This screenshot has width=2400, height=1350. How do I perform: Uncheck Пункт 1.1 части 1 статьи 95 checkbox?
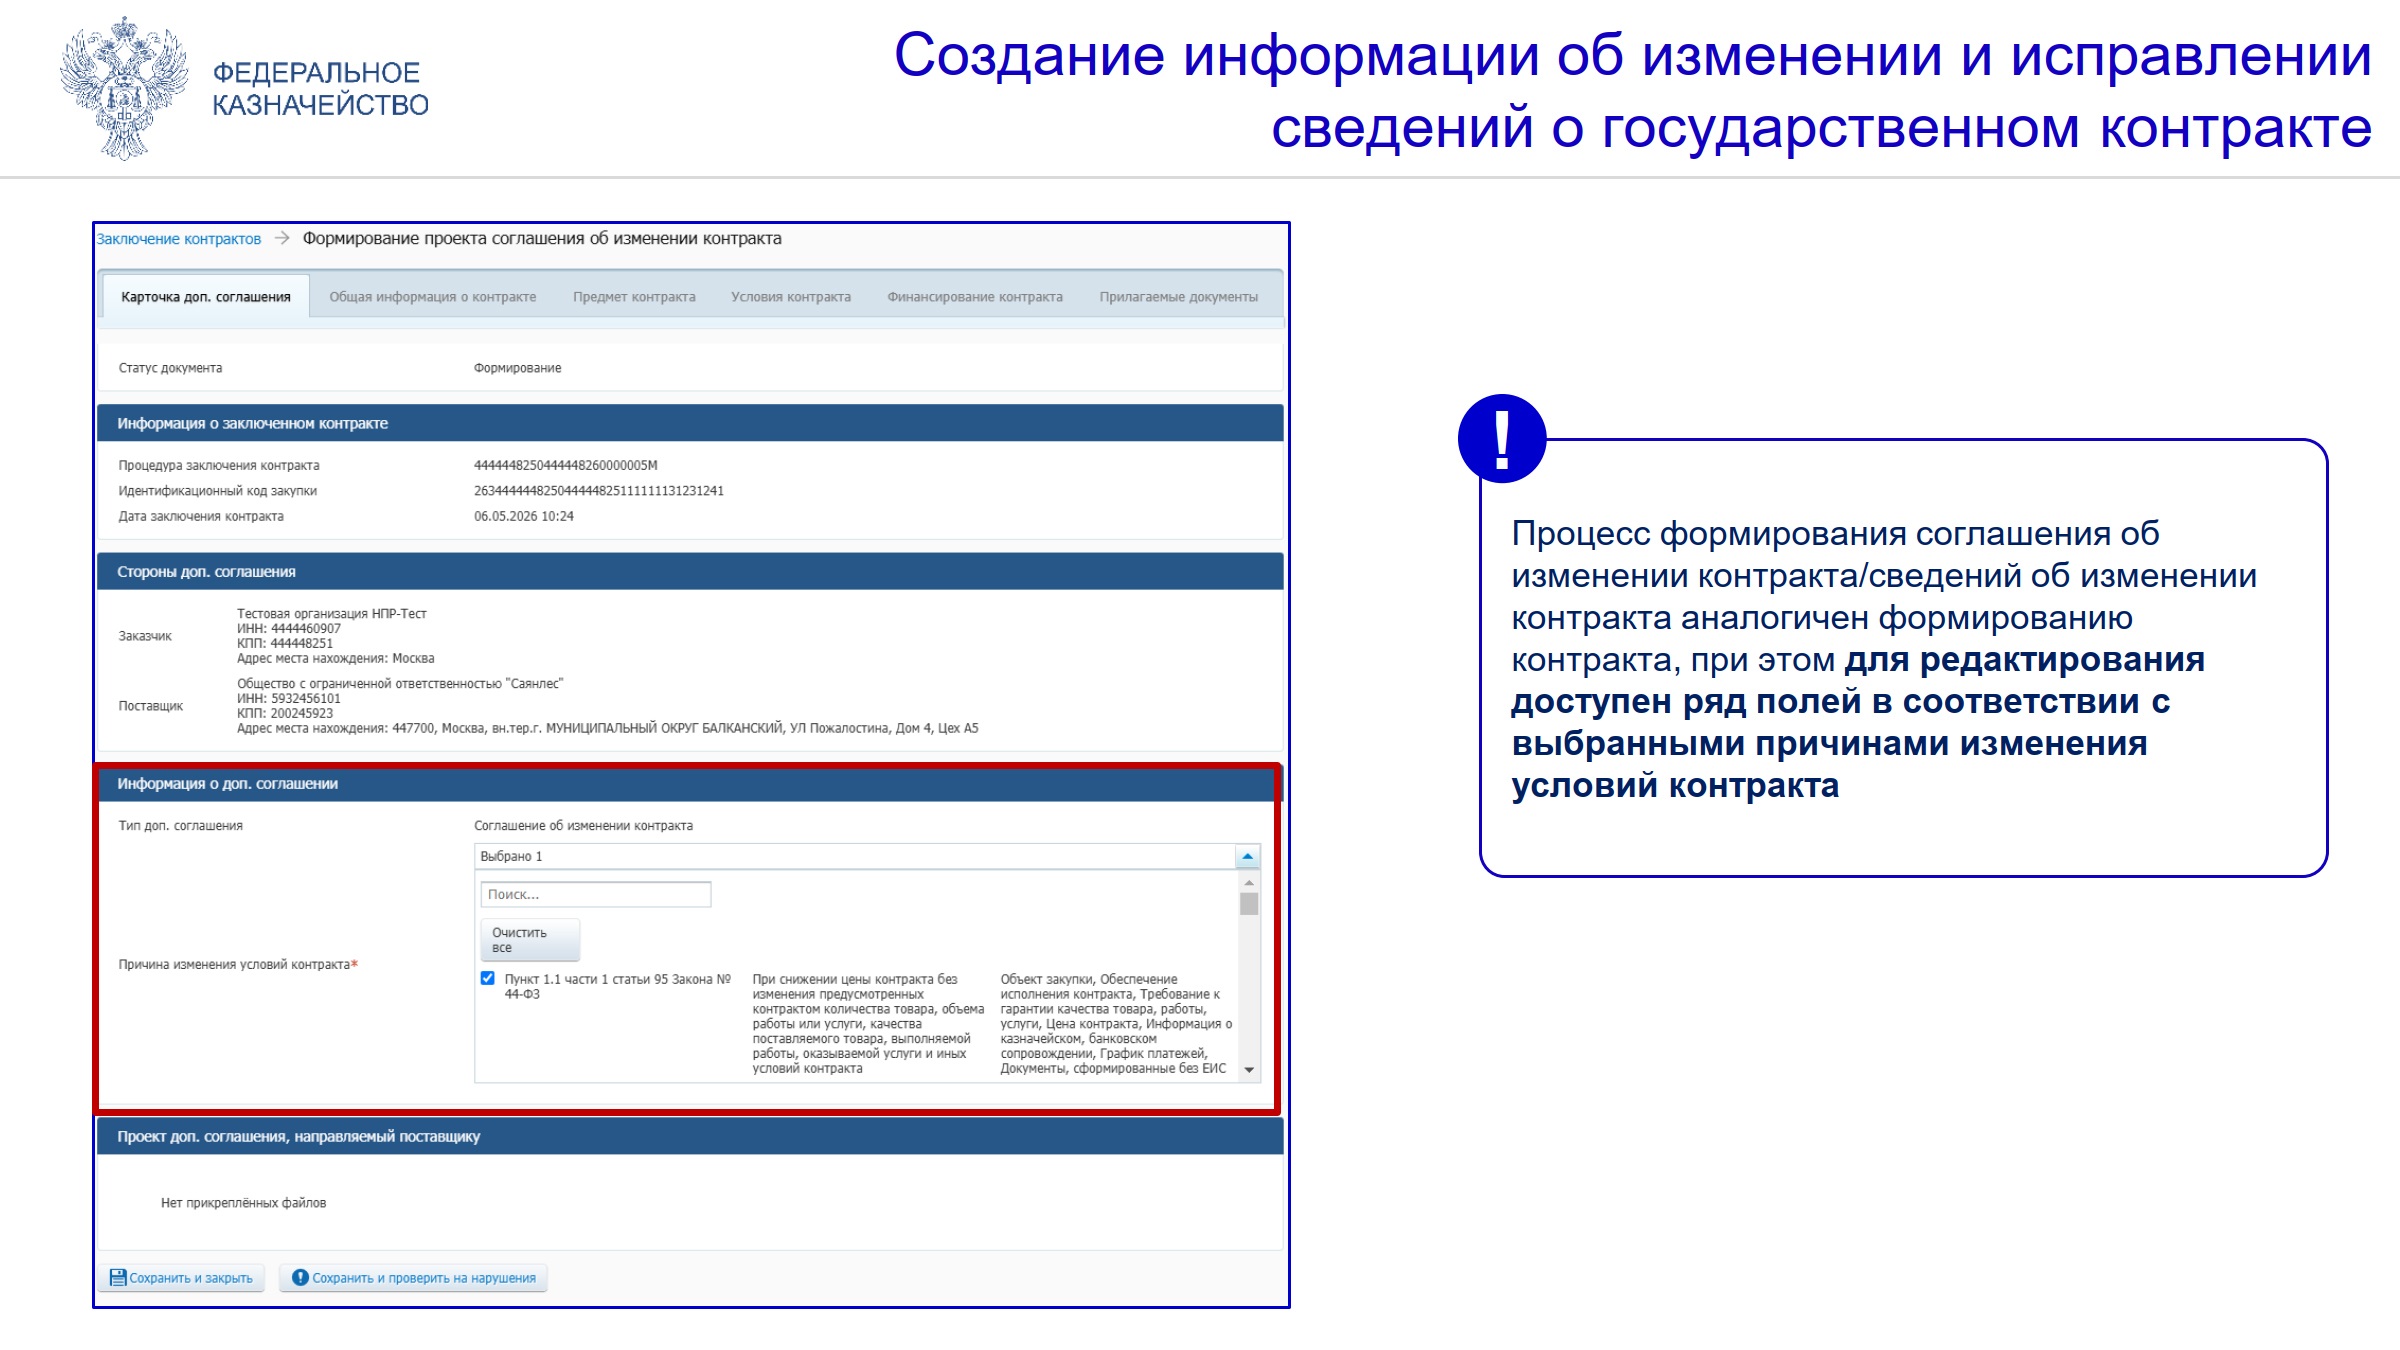488,979
